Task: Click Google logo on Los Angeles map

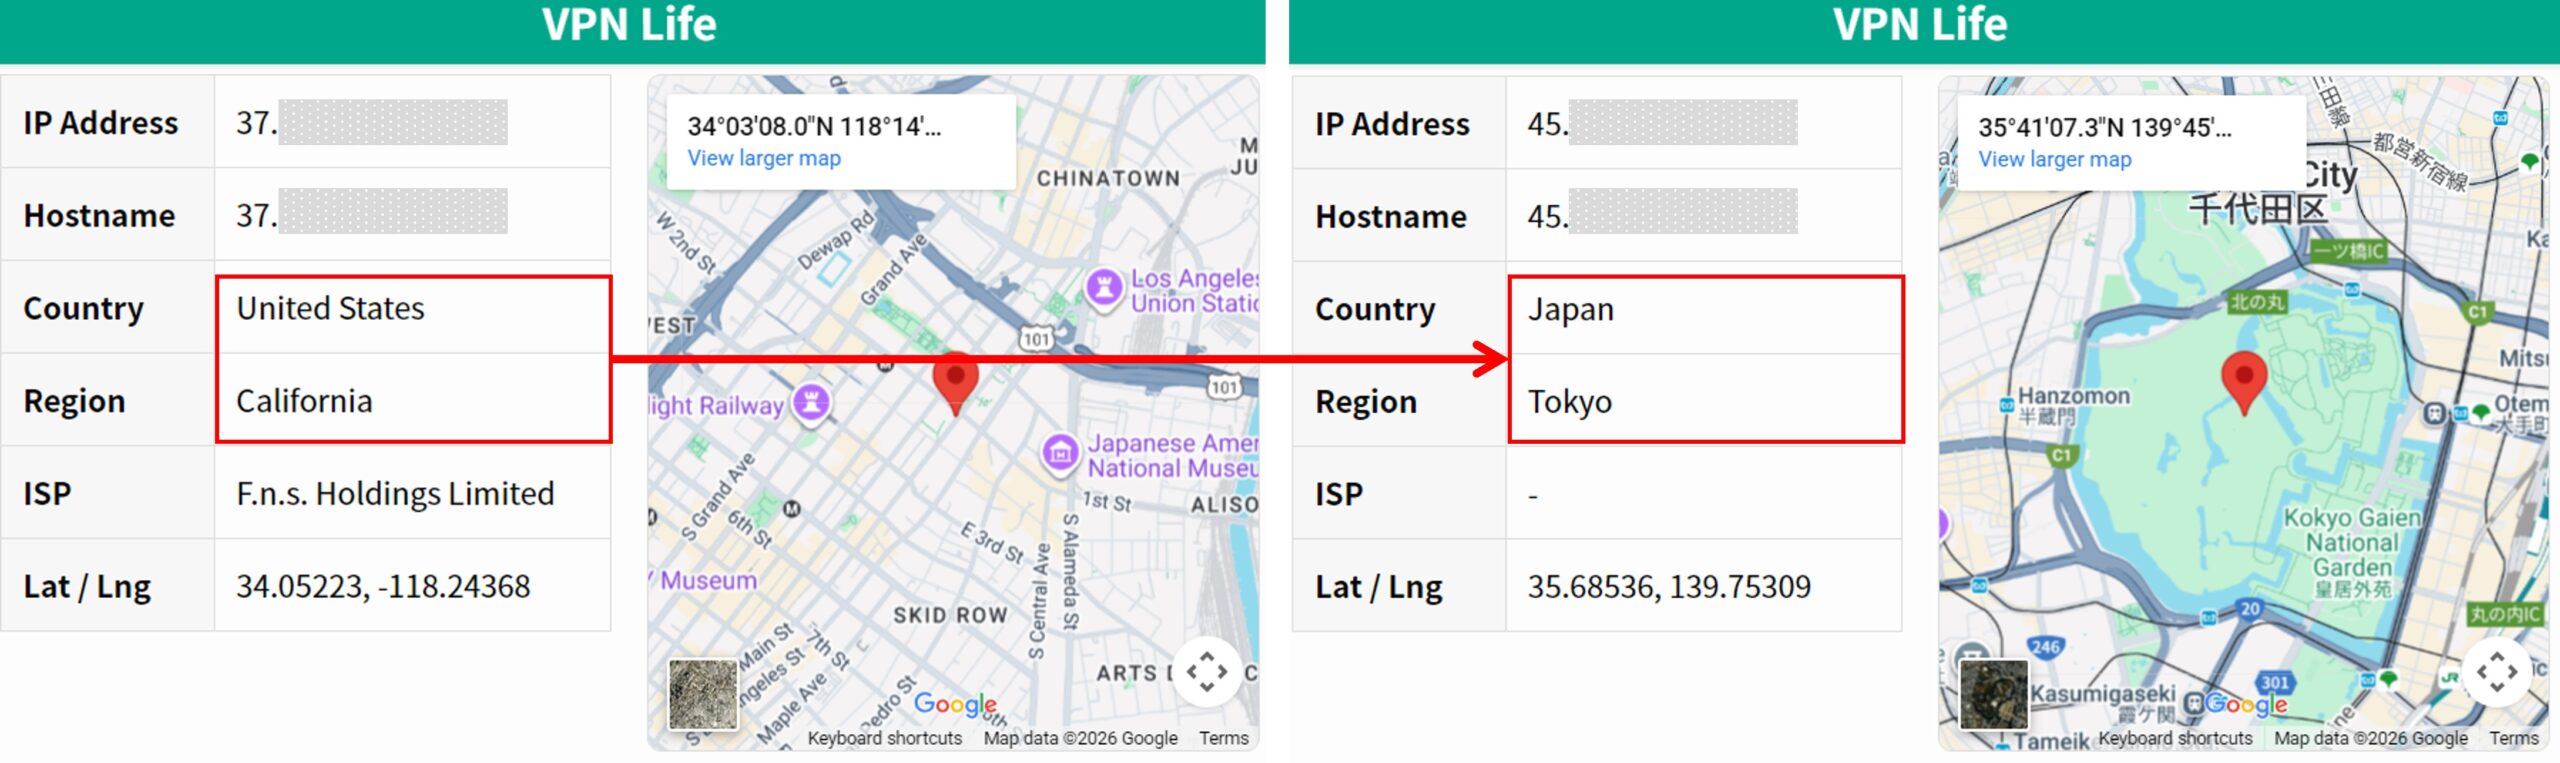Action: (955, 704)
